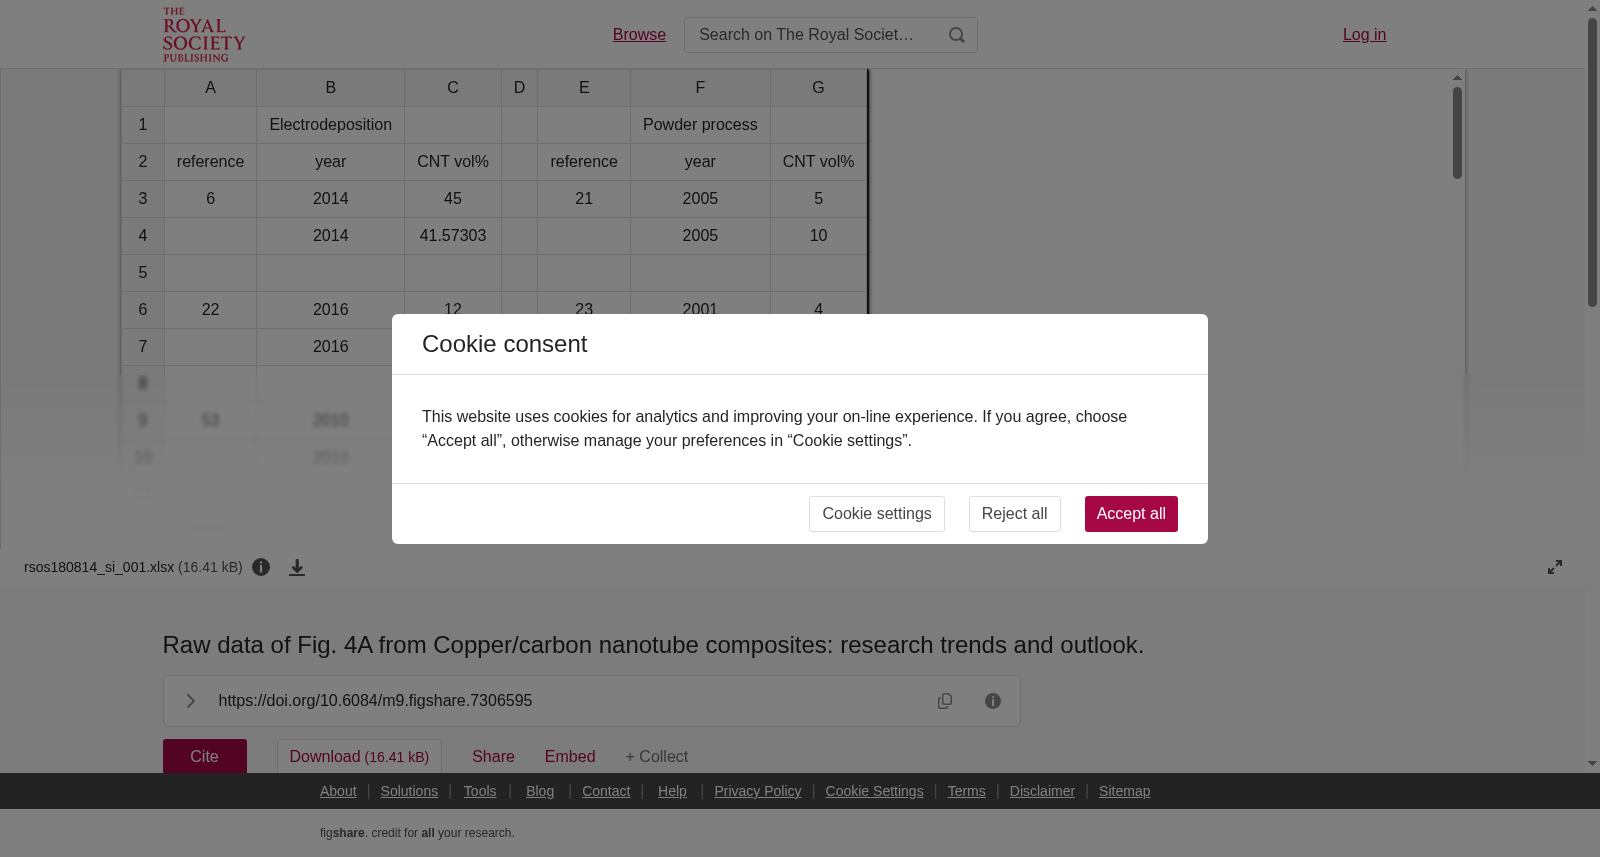Open the Help footer link
The image size is (1600, 857).
[x=672, y=791]
